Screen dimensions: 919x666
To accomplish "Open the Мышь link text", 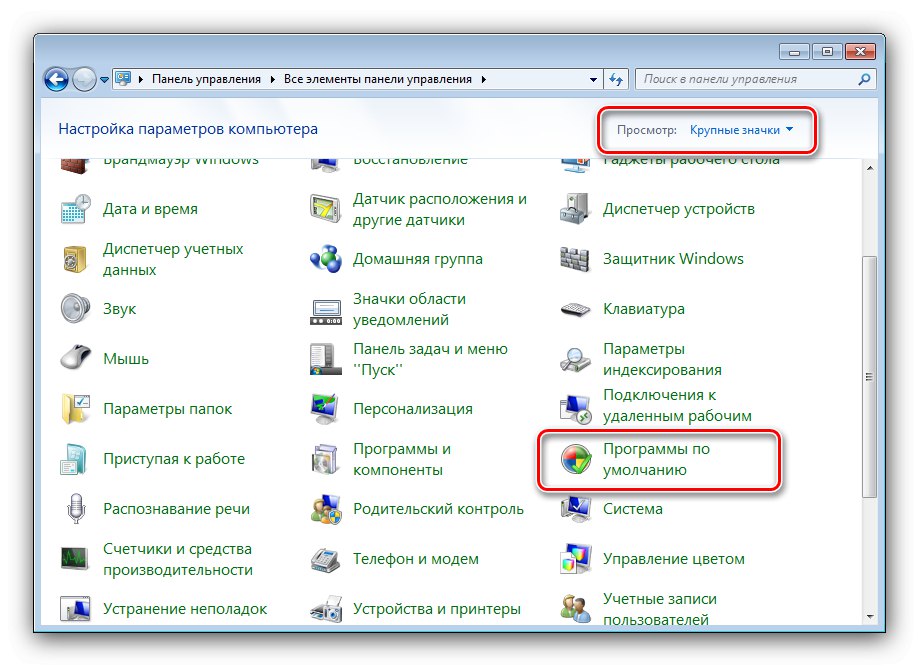I will coord(126,359).
